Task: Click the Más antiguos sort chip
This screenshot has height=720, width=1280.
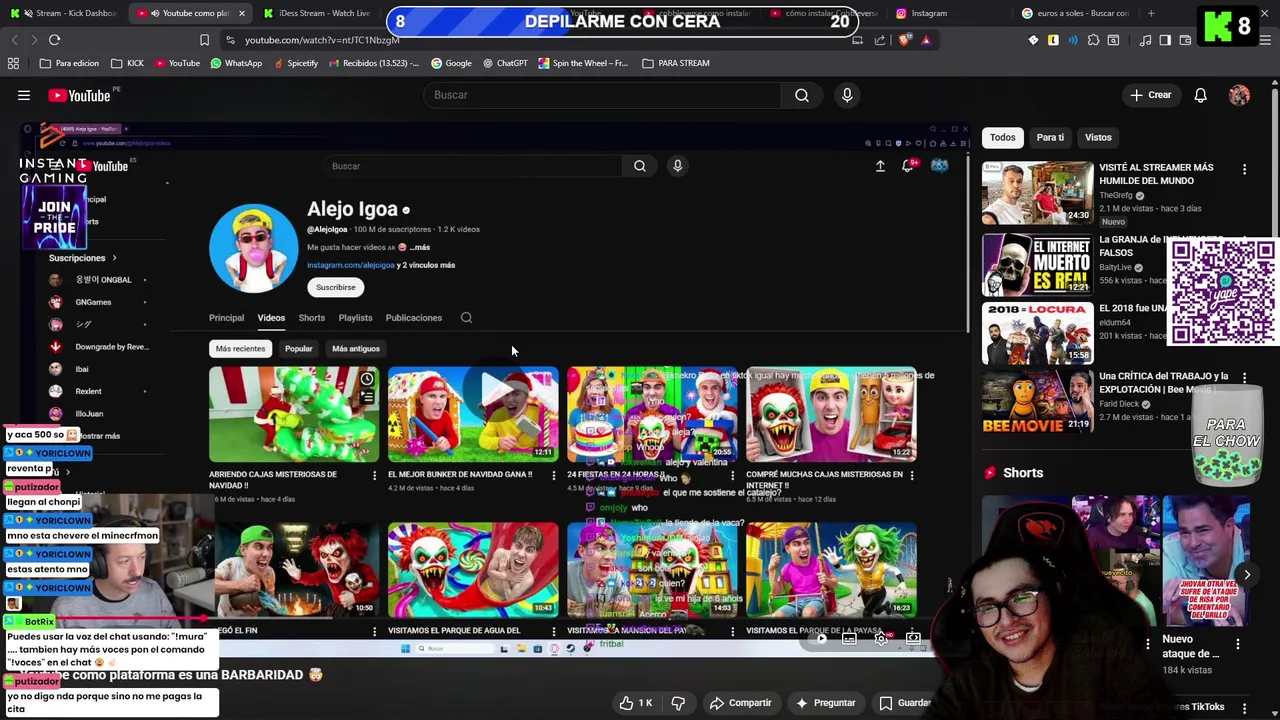Action: [356, 349]
